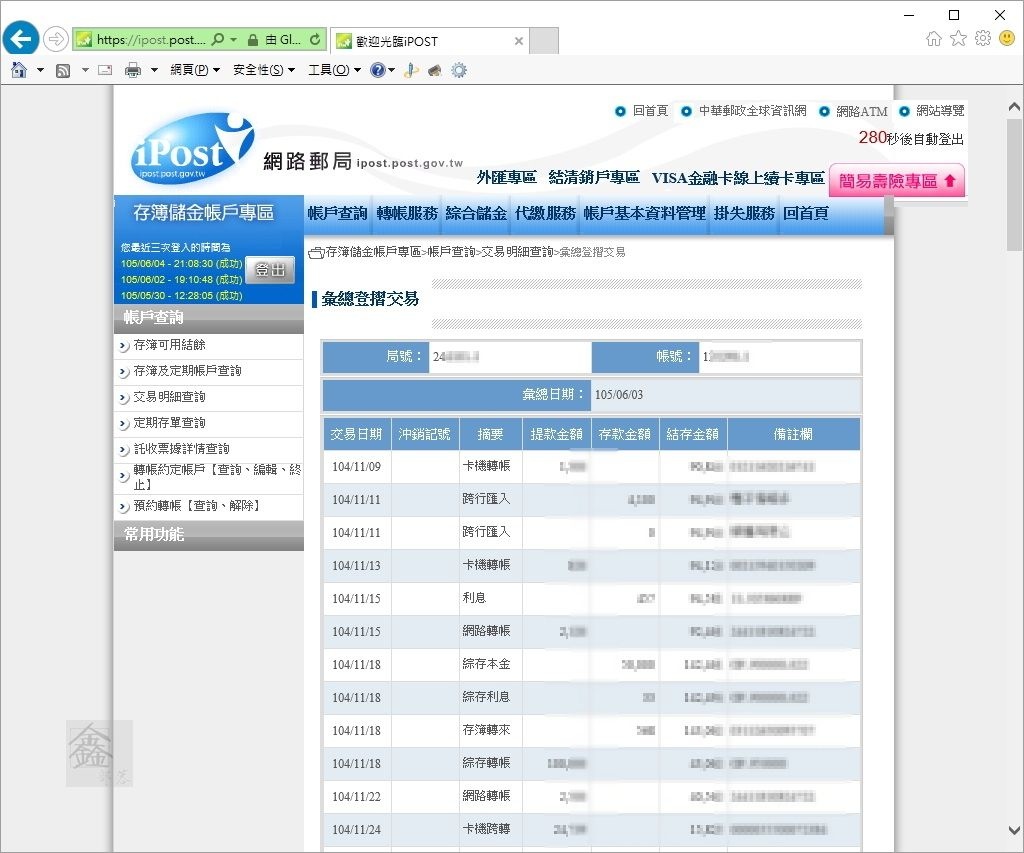Click the page scrollbar up arrow
Image resolution: width=1024 pixels, height=853 pixels.
tap(1014, 106)
